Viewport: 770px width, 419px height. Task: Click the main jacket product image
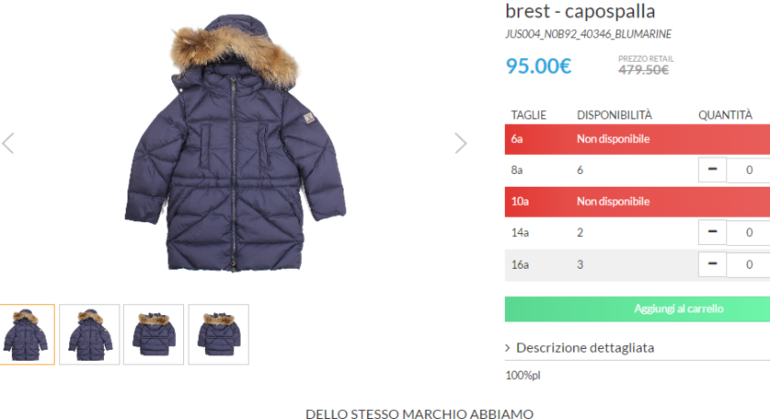(x=235, y=143)
